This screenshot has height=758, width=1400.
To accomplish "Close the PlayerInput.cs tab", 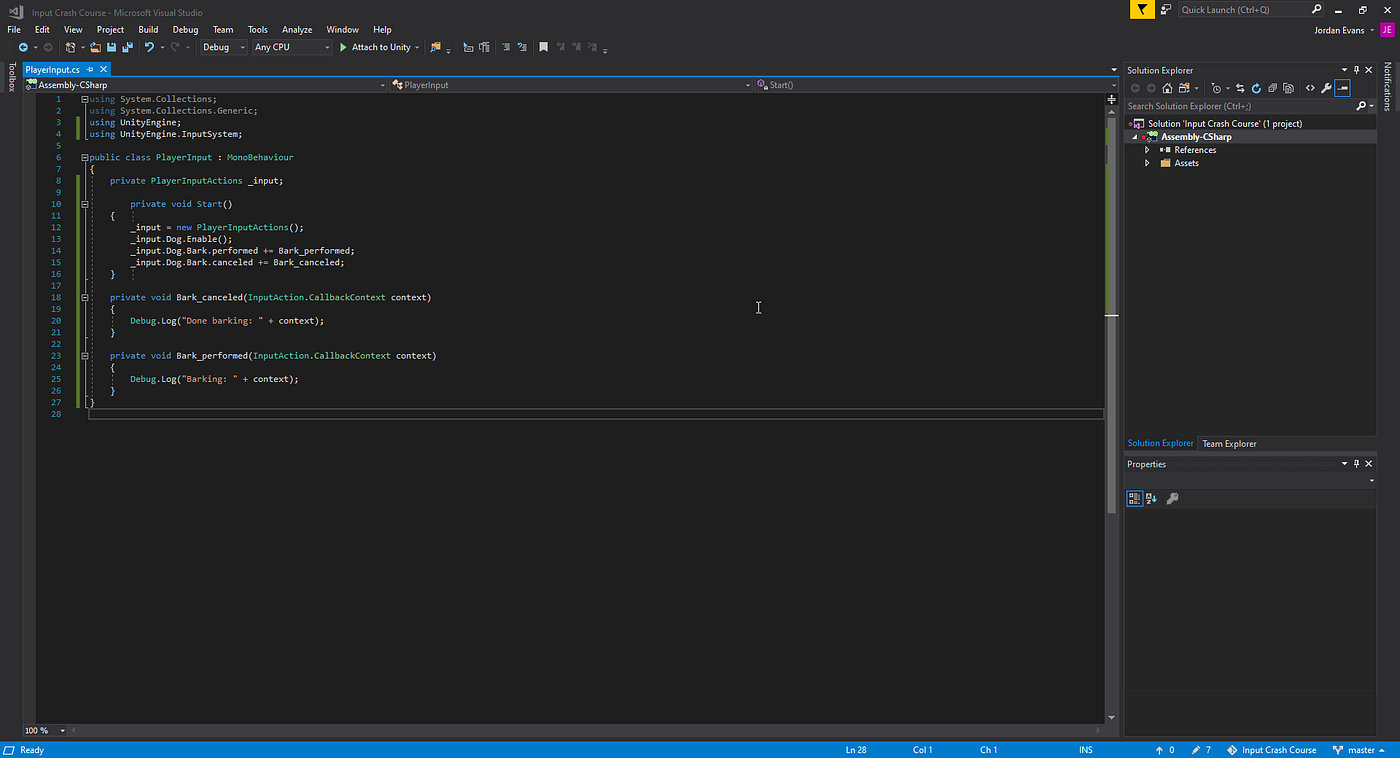I will [x=103, y=70].
